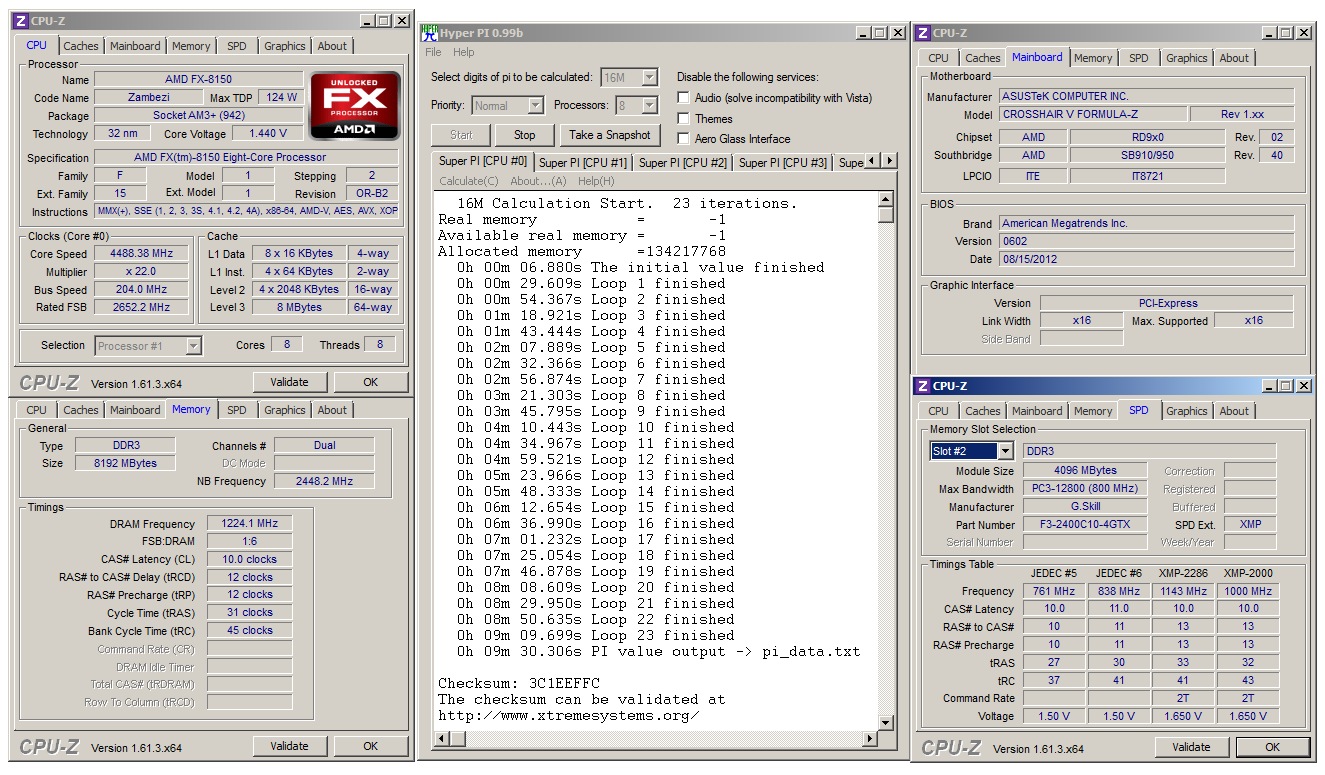Click the CPU-Z title icon in CPU window
Screen dimensions: 1325x775
pos(21,20)
